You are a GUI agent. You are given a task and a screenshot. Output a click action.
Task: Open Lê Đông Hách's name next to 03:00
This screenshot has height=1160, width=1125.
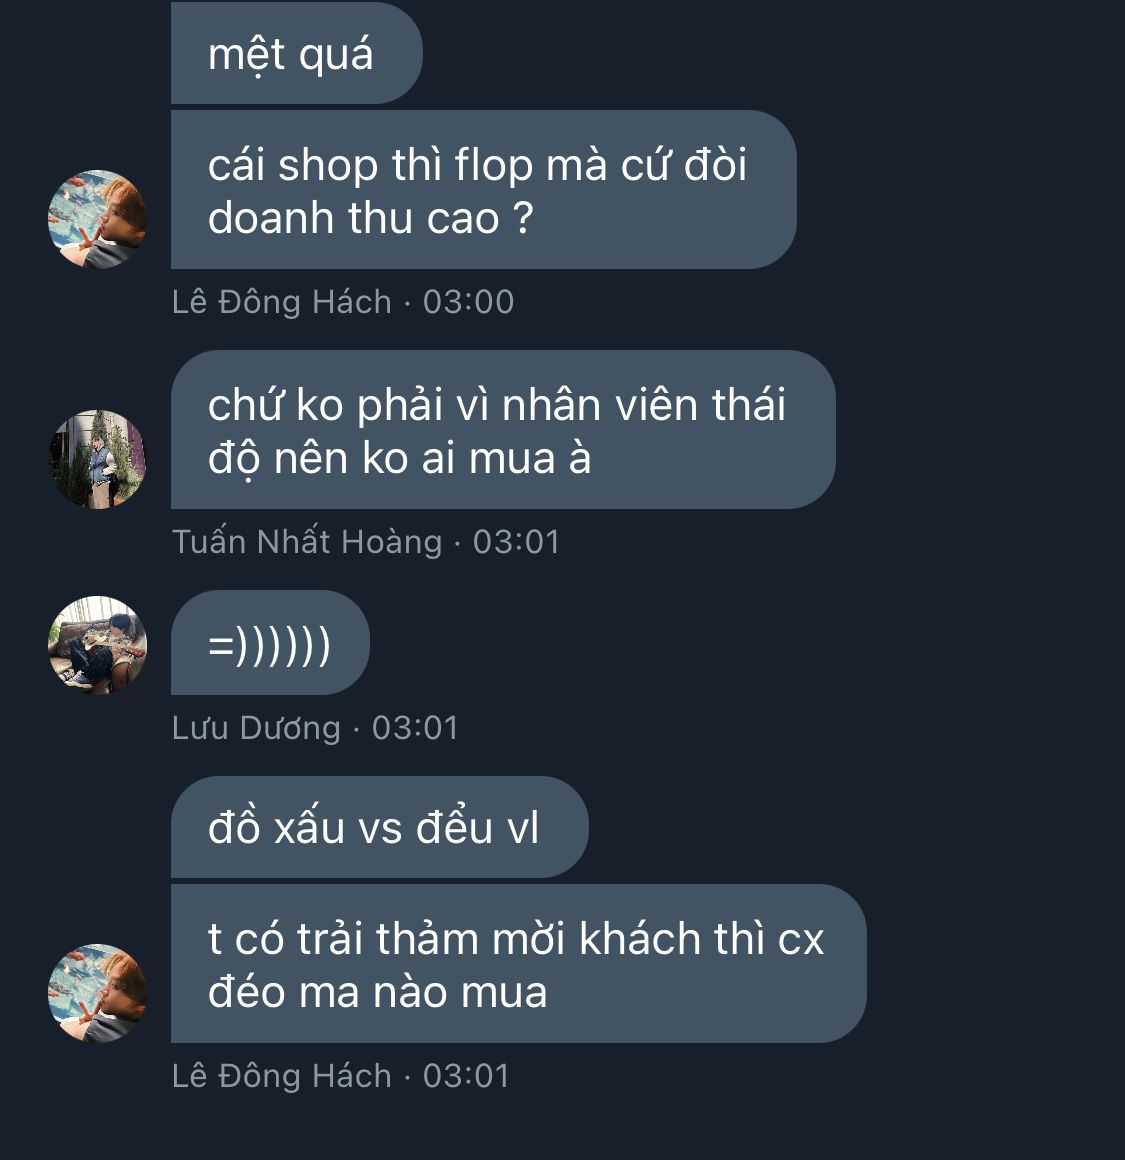pyautogui.click(x=281, y=302)
